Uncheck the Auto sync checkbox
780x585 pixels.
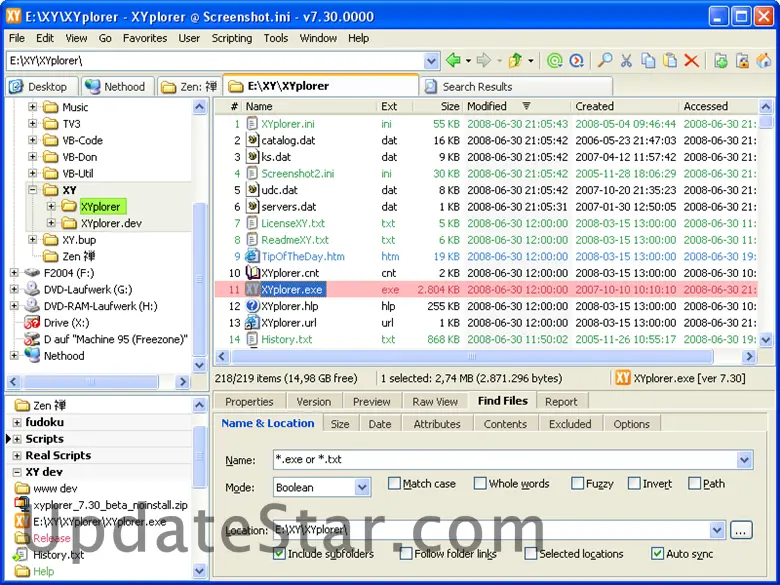[658, 553]
